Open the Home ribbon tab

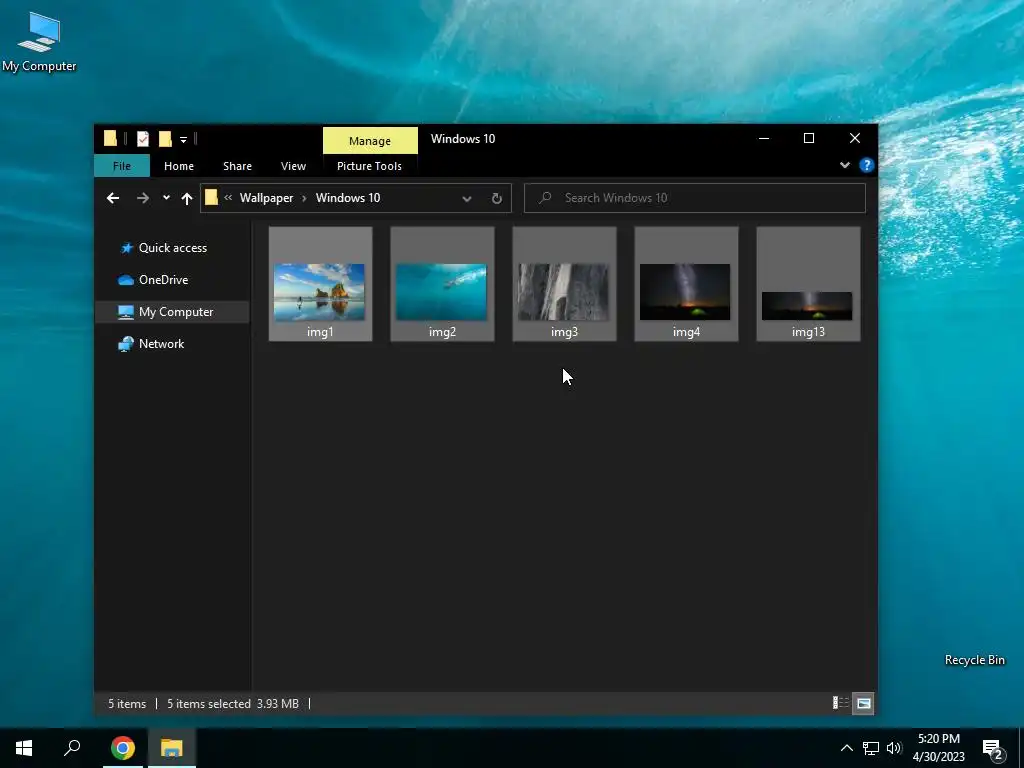pyautogui.click(x=179, y=166)
